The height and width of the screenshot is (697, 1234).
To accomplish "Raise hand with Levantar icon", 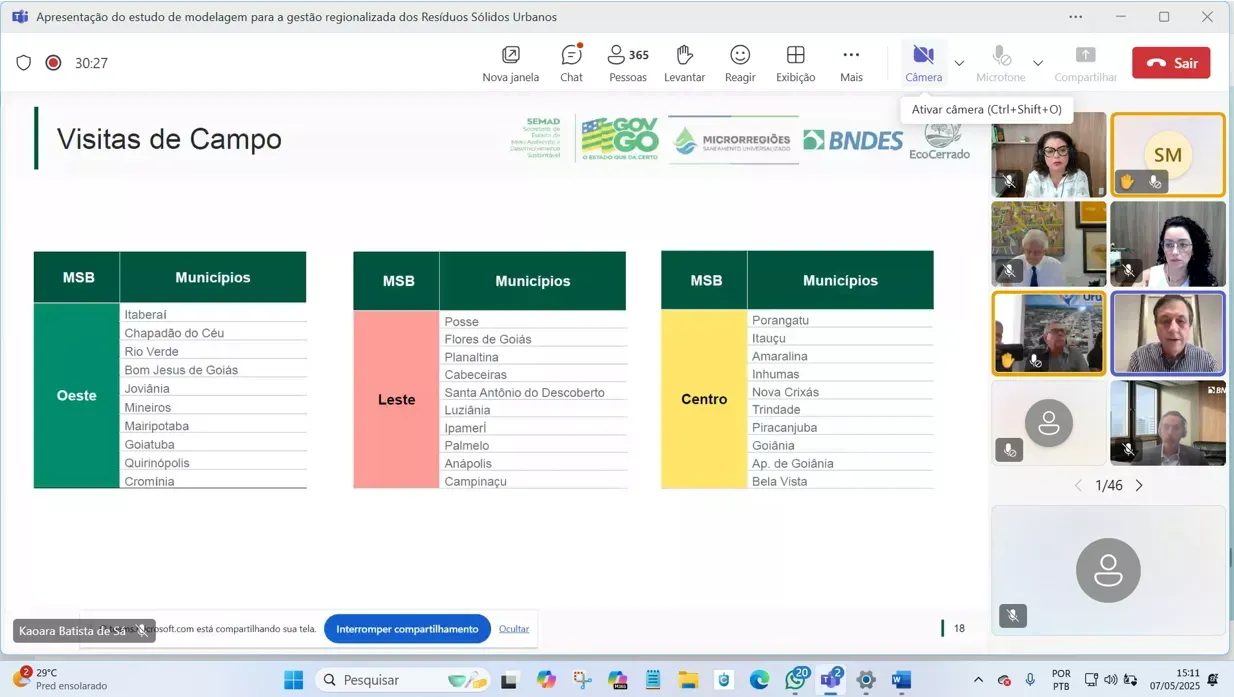I will tap(684, 63).
